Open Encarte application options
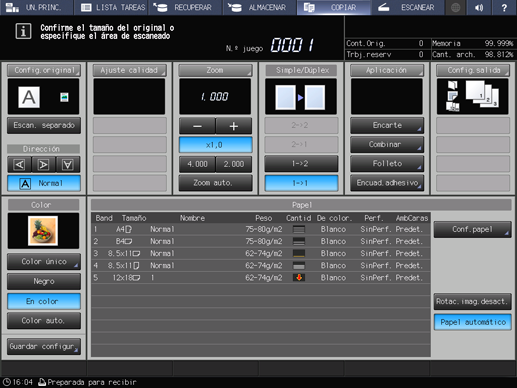 [x=387, y=126]
